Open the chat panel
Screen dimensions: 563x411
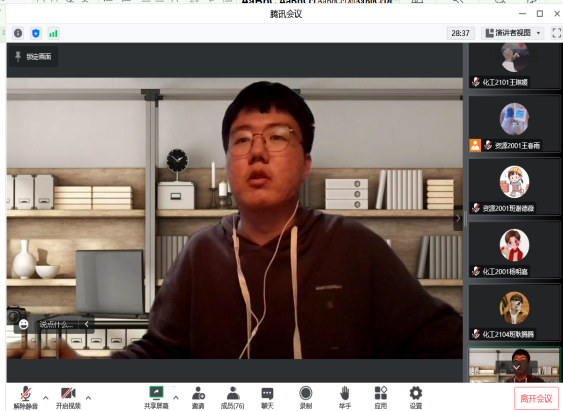pyautogui.click(x=267, y=397)
